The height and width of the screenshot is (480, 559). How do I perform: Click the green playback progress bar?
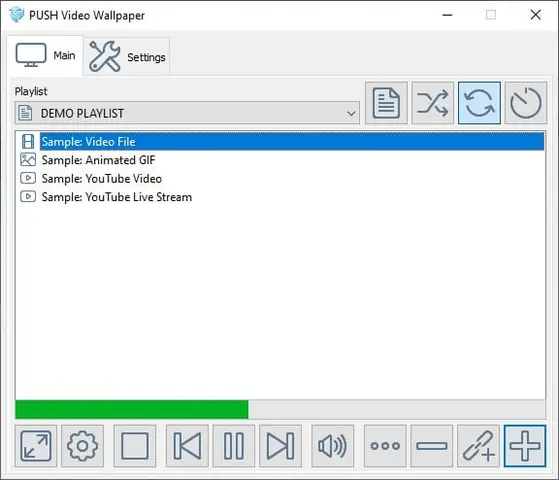click(132, 409)
